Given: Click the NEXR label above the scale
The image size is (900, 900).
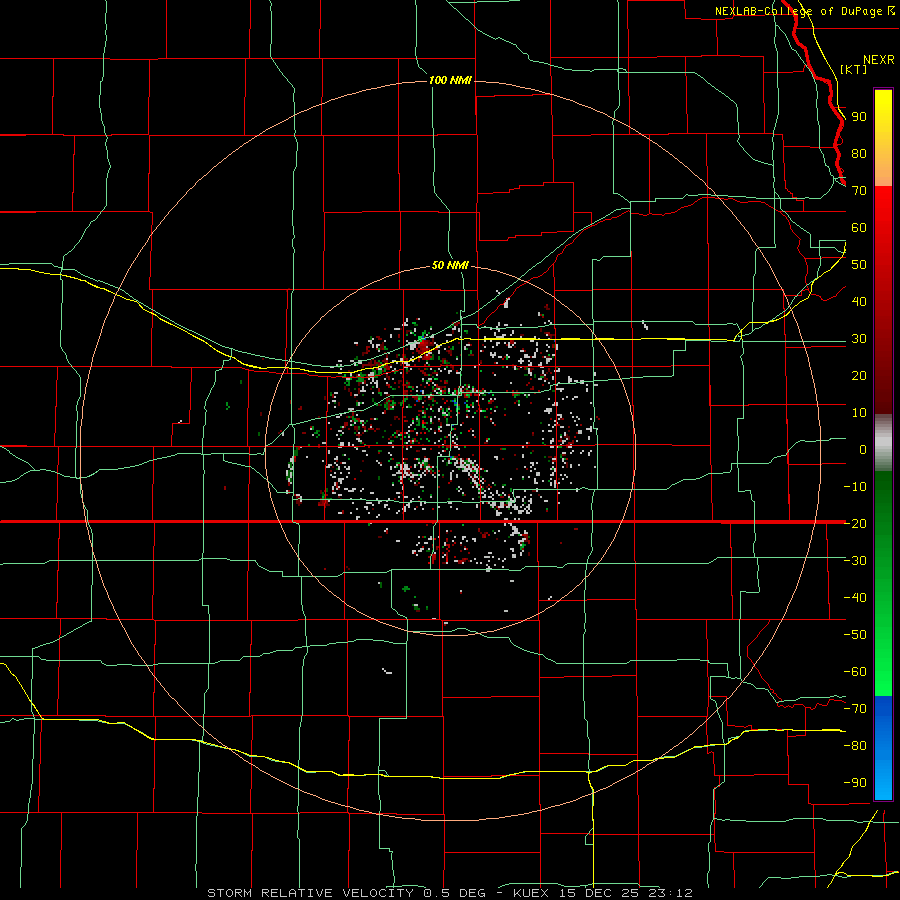Looking at the screenshot, I should coord(879,60).
